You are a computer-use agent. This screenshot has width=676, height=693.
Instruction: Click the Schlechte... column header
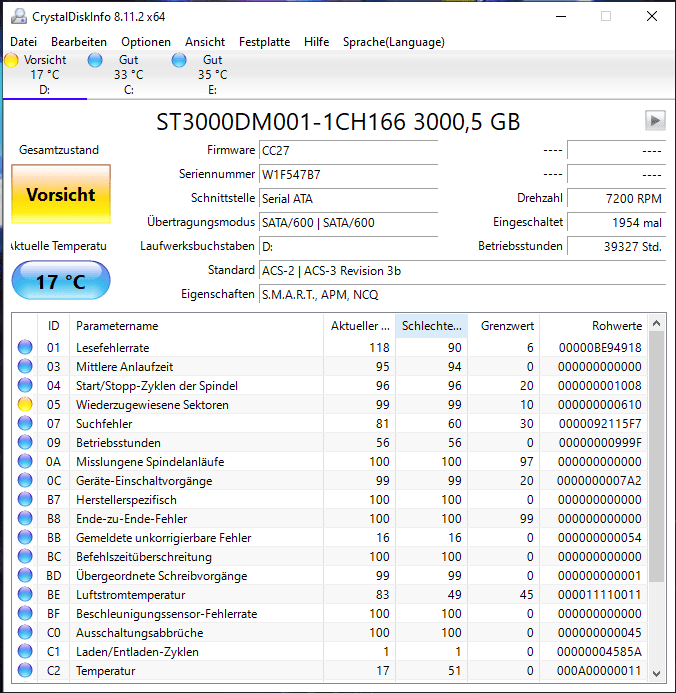tap(432, 326)
